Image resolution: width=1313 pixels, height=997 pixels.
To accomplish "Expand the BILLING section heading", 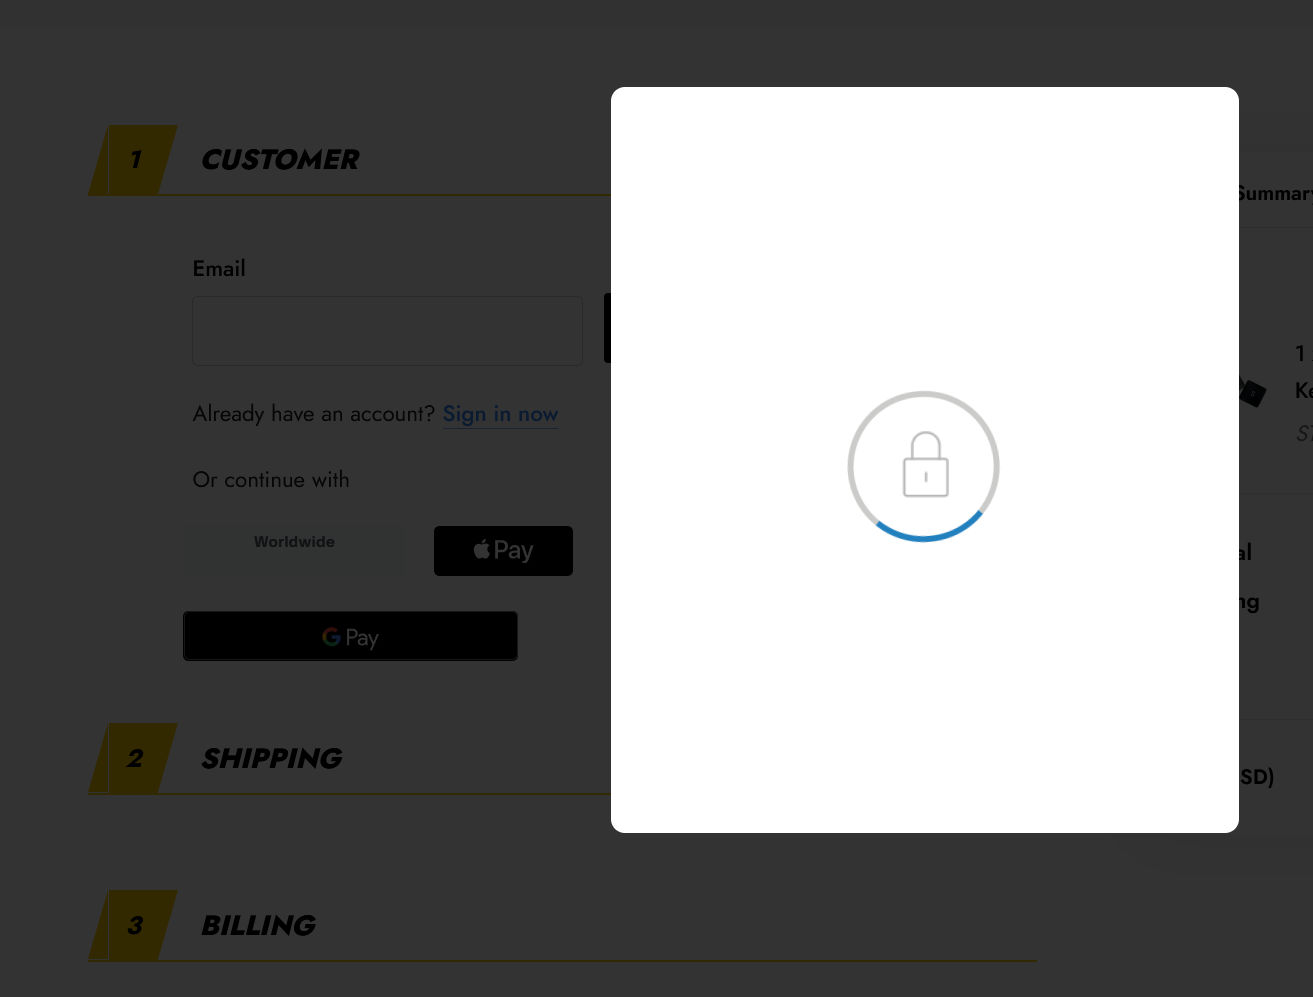I will tap(259, 926).
